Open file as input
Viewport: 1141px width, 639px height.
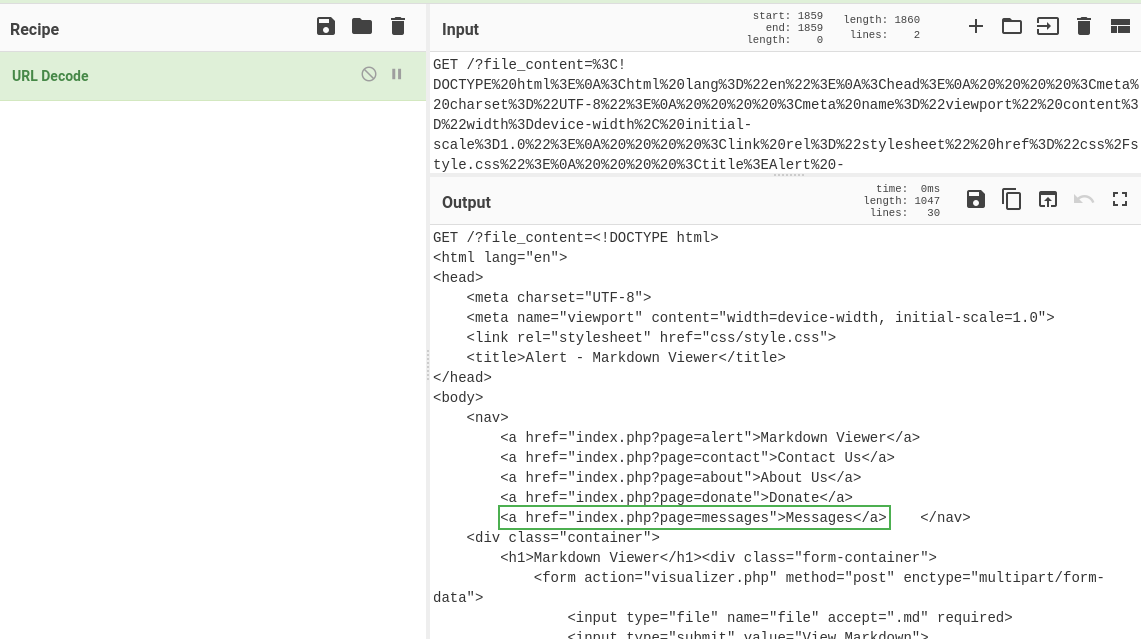[x=1048, y=27]
